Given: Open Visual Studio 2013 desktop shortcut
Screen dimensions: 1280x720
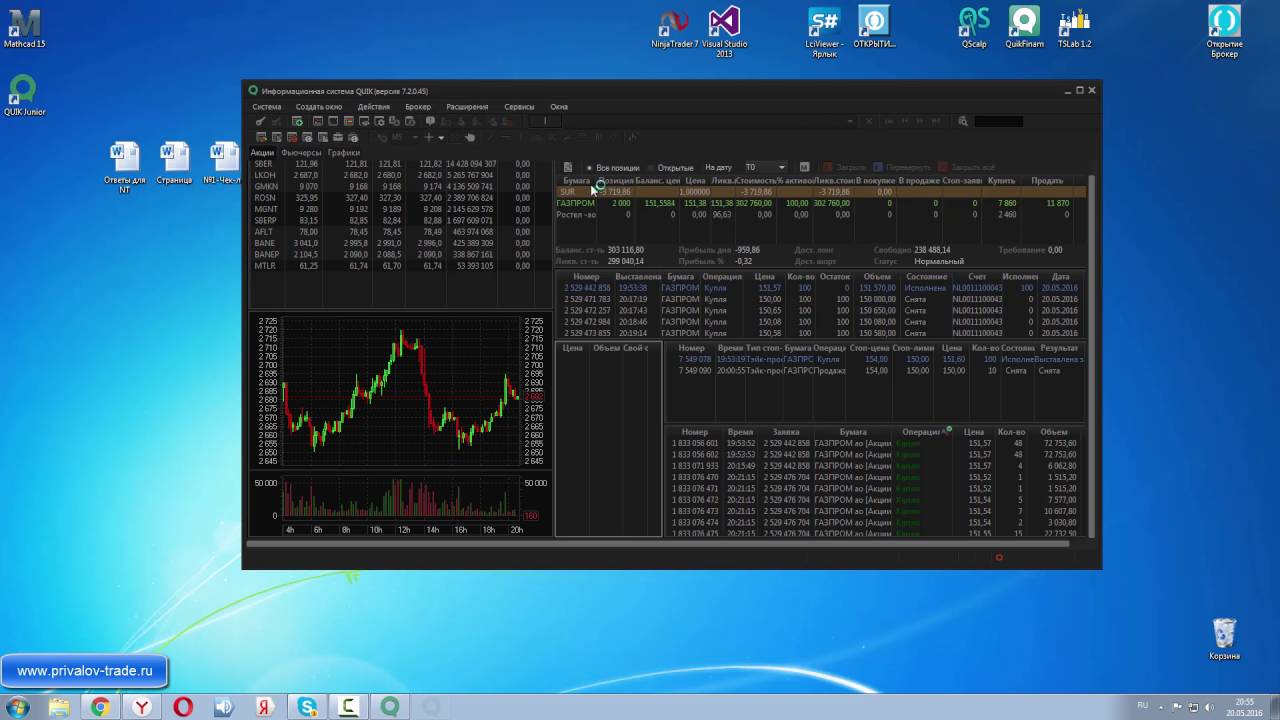Looking at the screenshot, I should (x=724, y=32).
